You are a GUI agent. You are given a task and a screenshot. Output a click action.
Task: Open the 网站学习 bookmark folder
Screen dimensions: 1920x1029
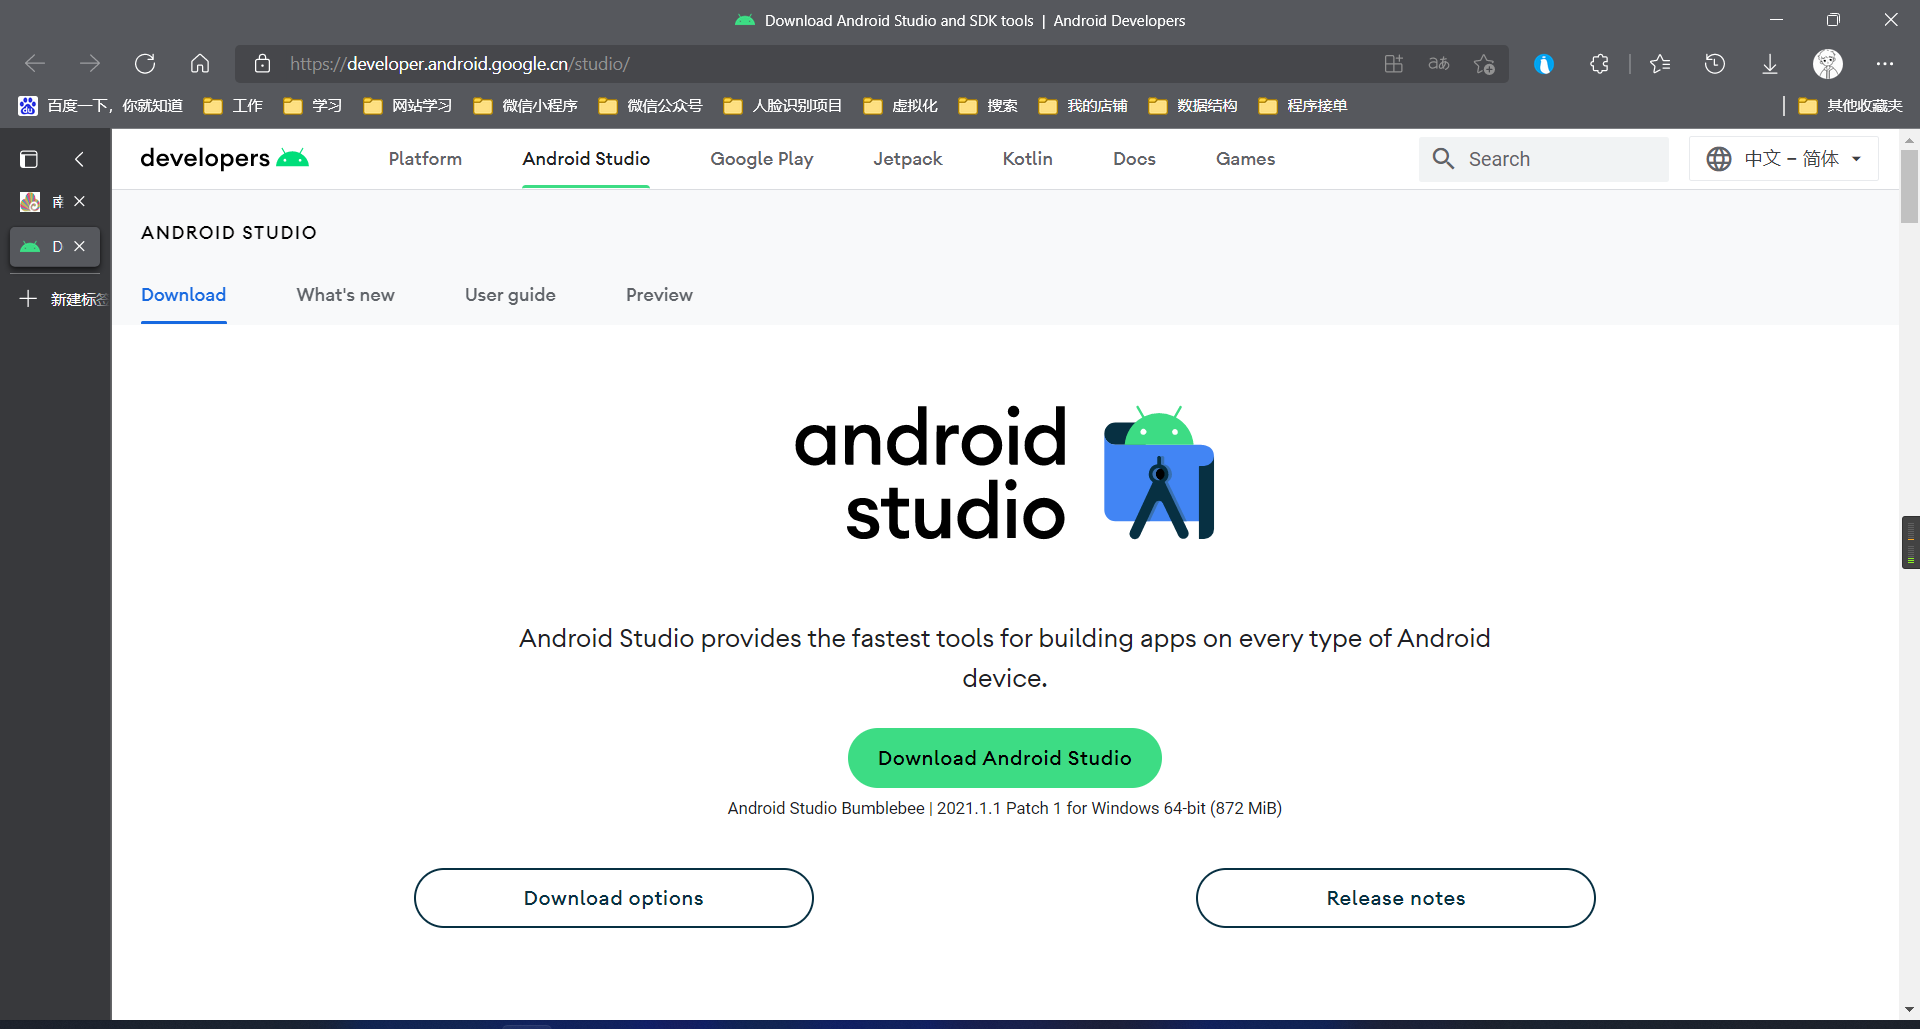point(408,106)
